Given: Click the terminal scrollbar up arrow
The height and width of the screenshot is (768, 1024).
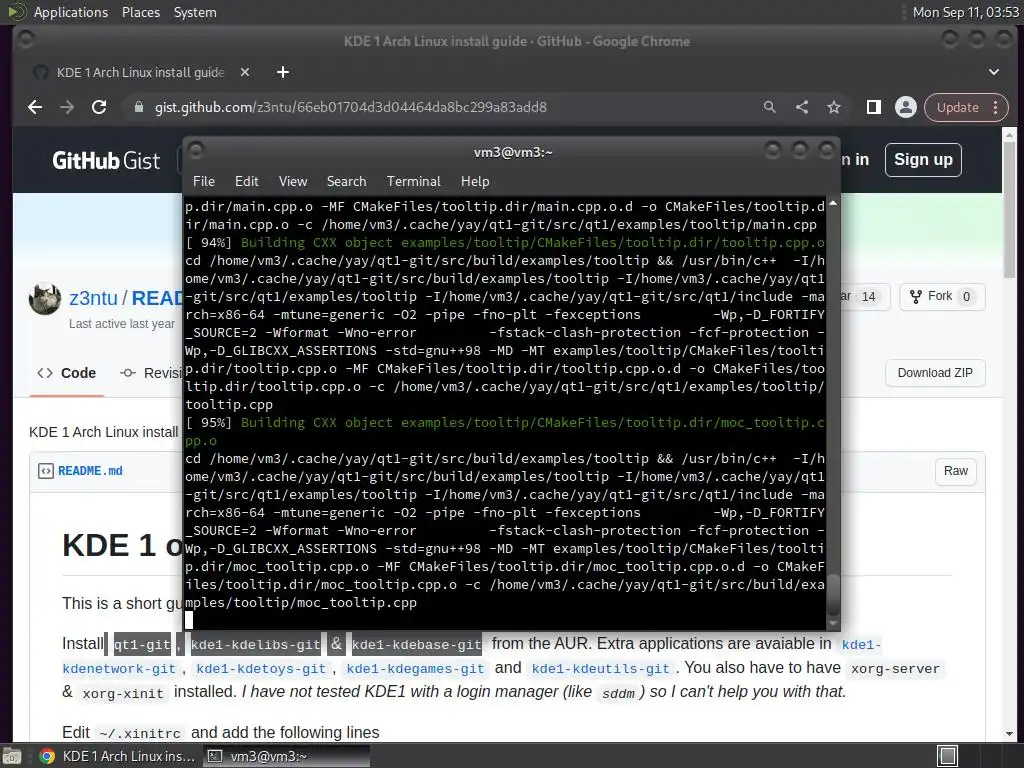Looking at the screenshot, I should point(833,204).
